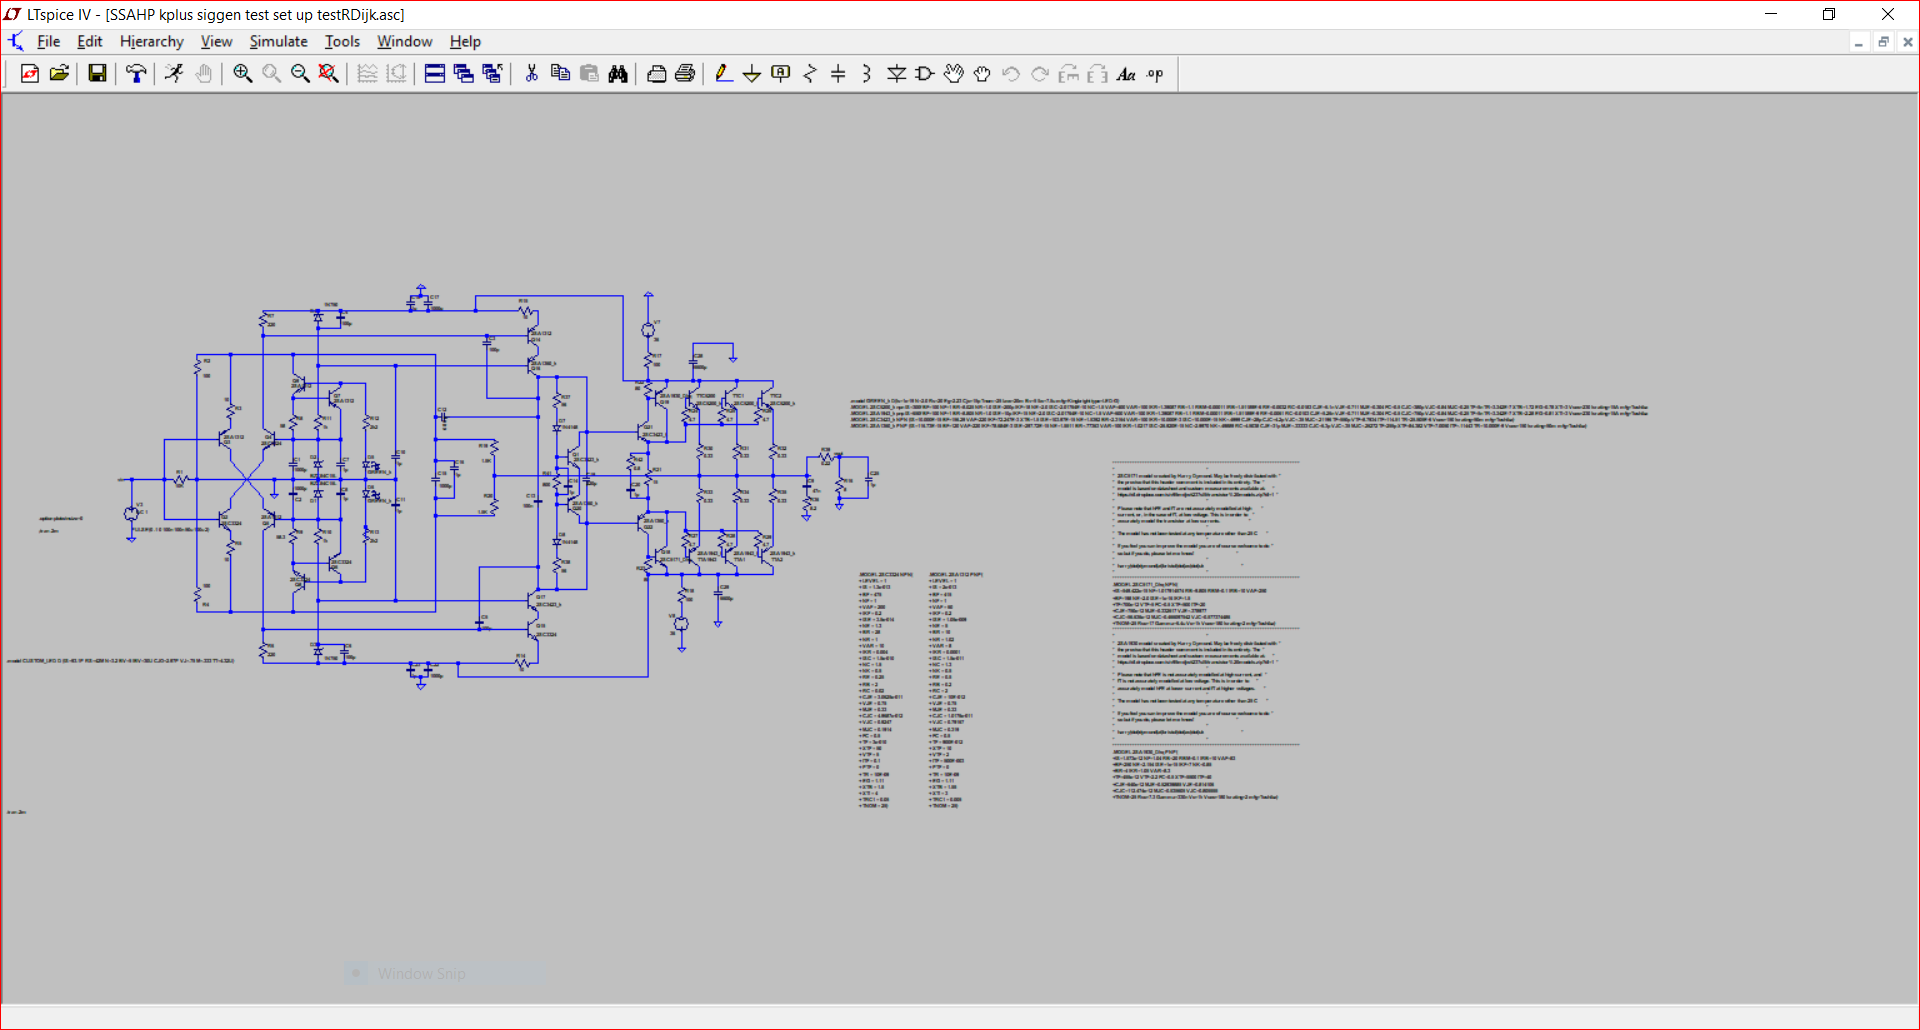Open the File menu

[x=49, y=42]
